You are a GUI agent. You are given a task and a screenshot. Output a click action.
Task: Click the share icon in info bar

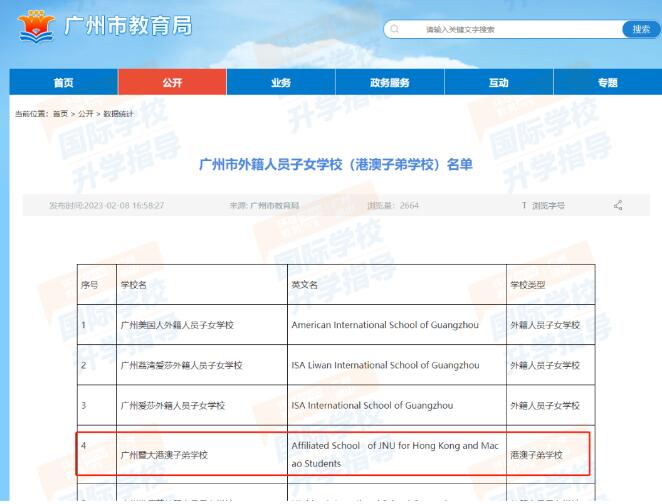tap(618, 206)
